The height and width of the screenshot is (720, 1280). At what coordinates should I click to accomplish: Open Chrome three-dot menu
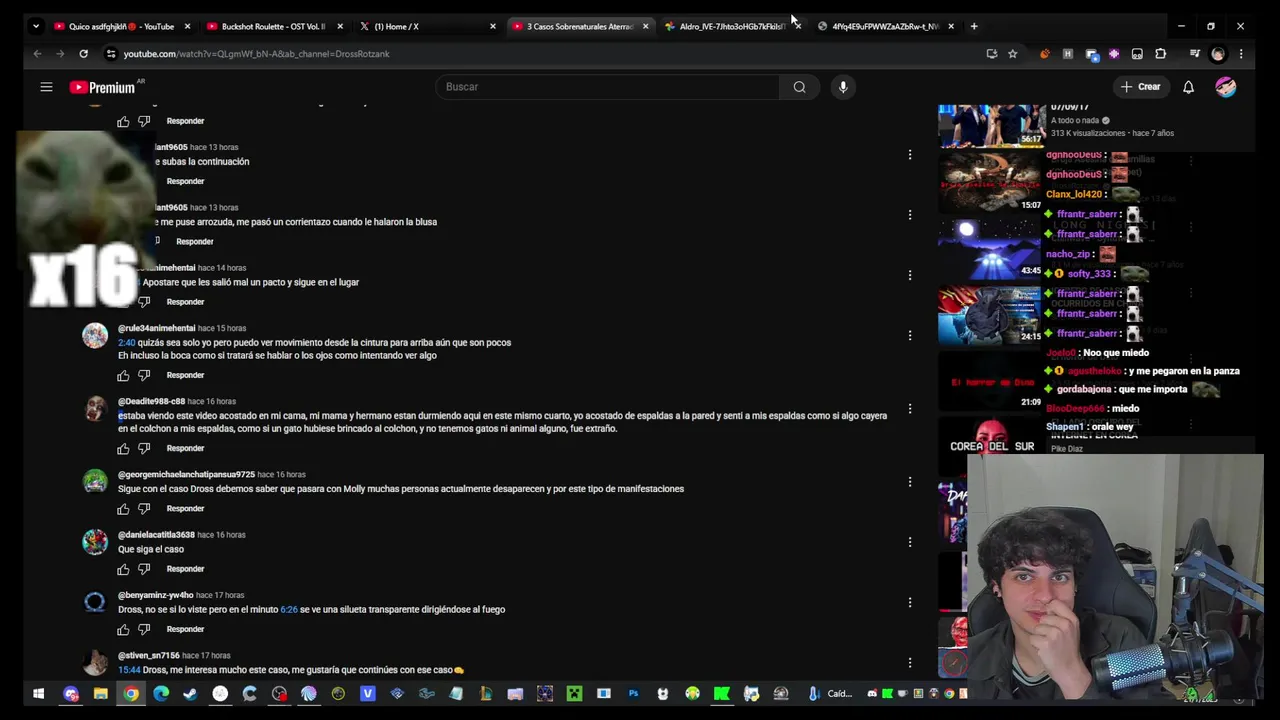tap(1241, 54)
